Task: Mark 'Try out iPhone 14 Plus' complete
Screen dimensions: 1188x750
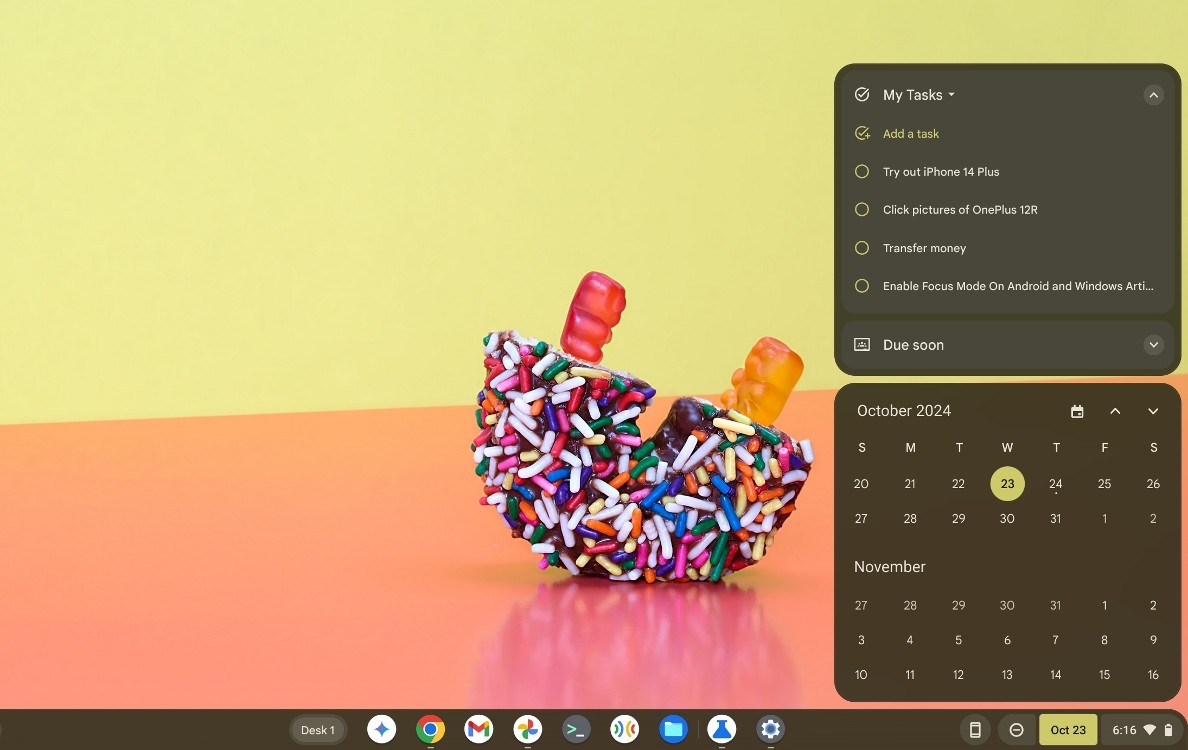Action: pyautogui.click(x=862, y=172)
